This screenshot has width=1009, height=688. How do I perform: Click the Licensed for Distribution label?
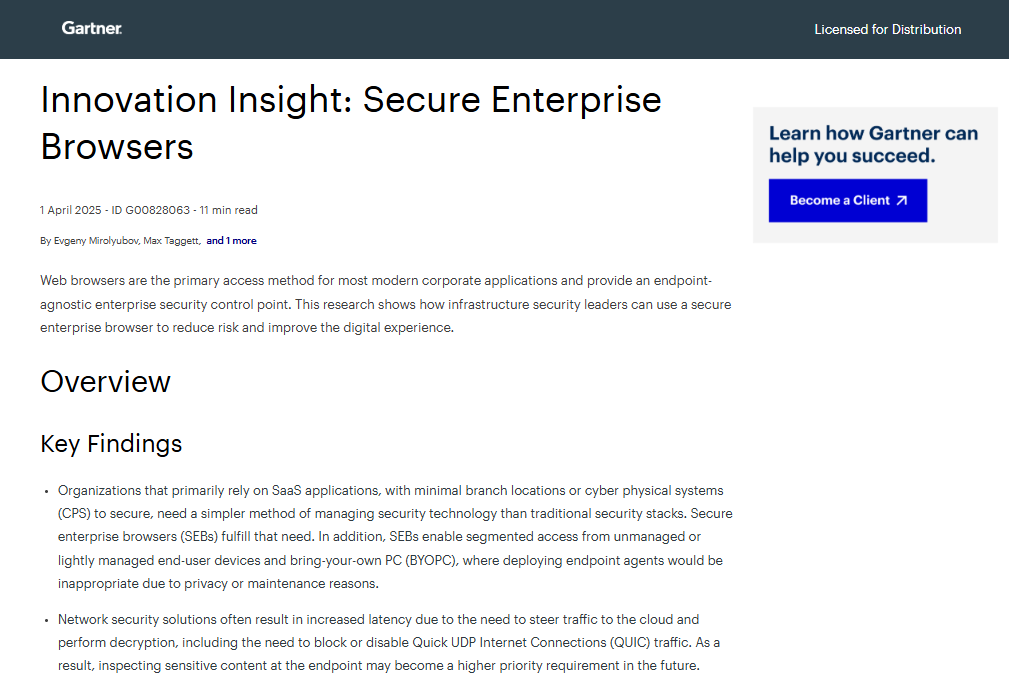pyautogui.click(x=887, y=30)
